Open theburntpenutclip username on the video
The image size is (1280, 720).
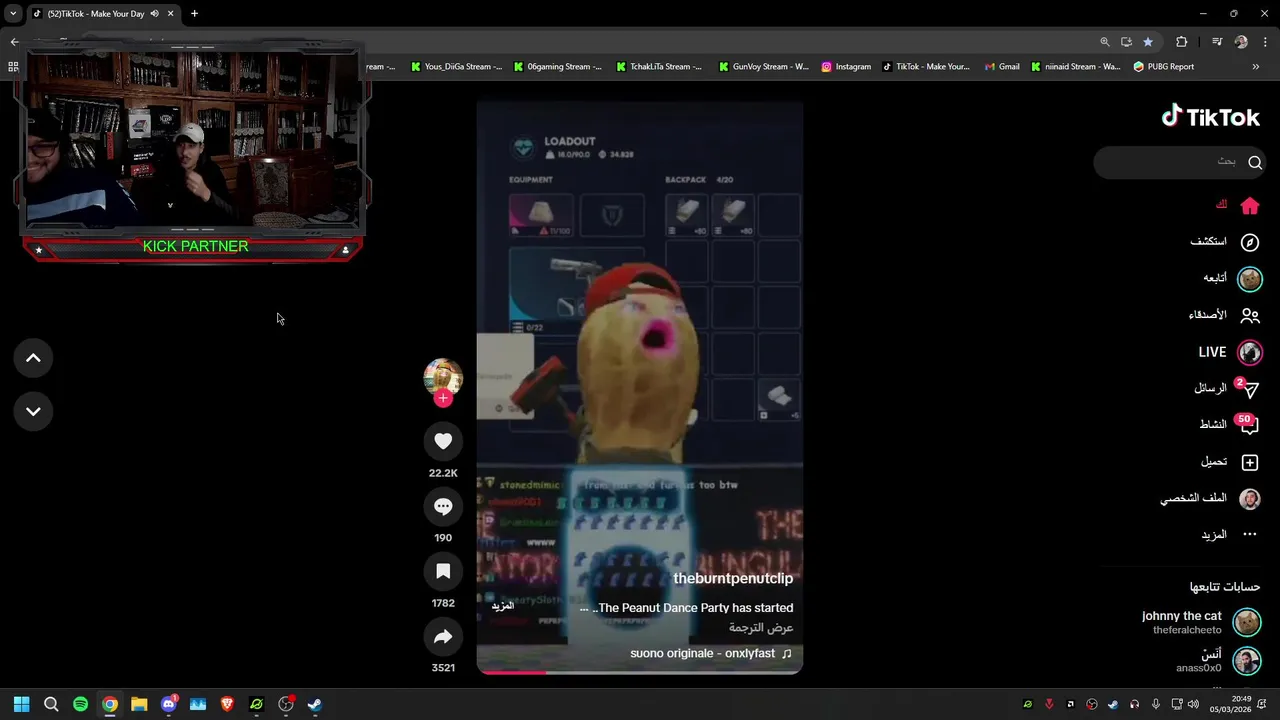(x=733, y=578)
